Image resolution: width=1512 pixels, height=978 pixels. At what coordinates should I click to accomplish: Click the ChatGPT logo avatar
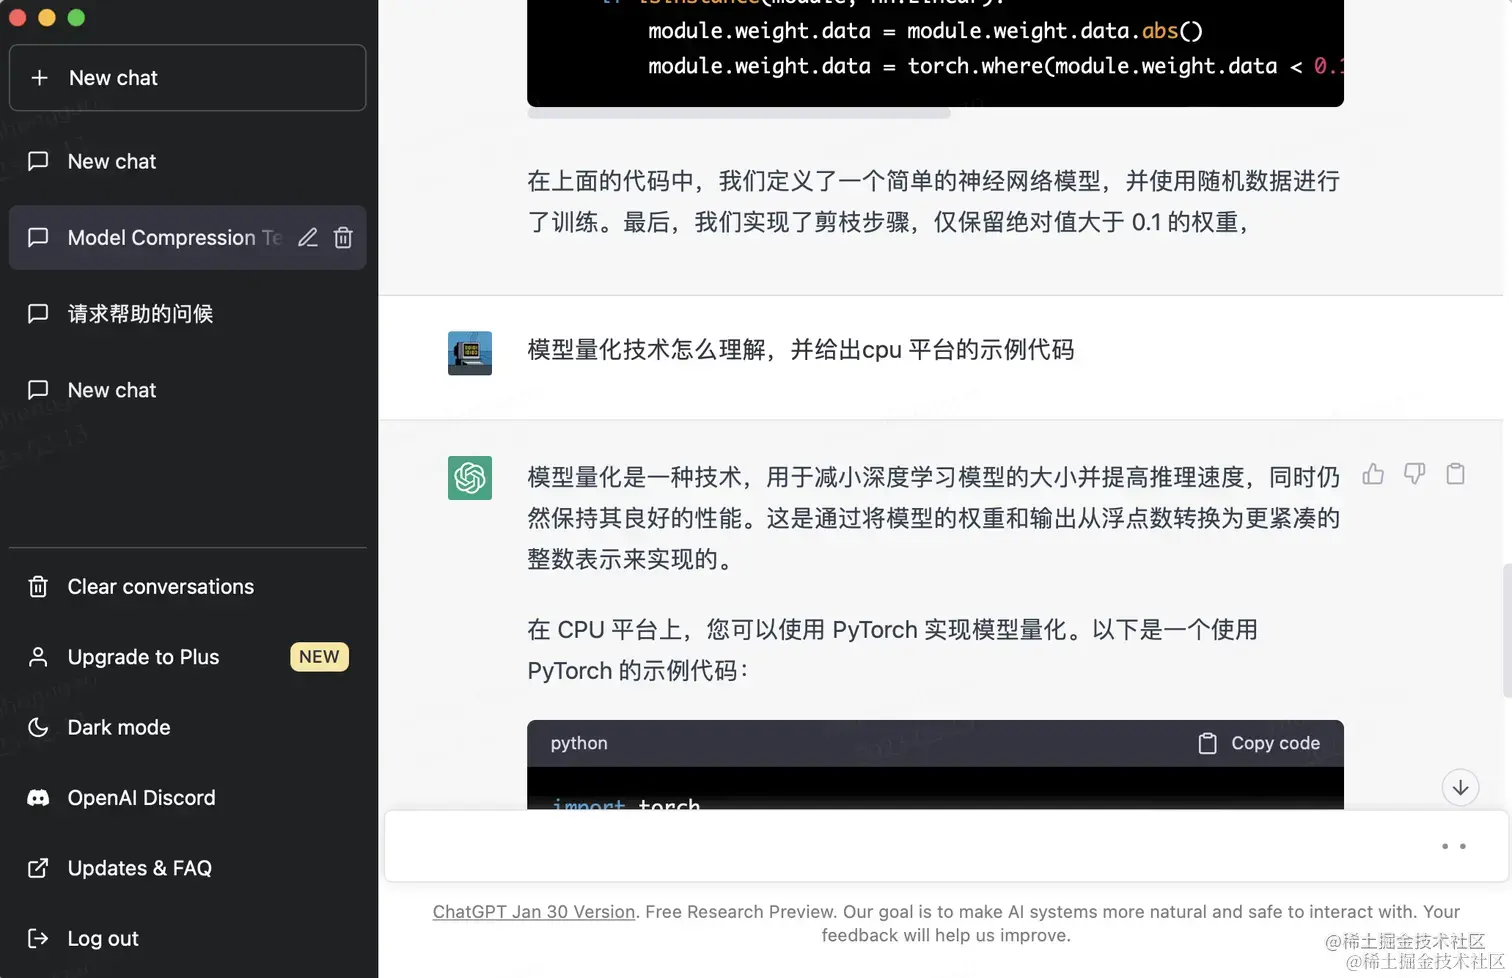pos(470,478)
